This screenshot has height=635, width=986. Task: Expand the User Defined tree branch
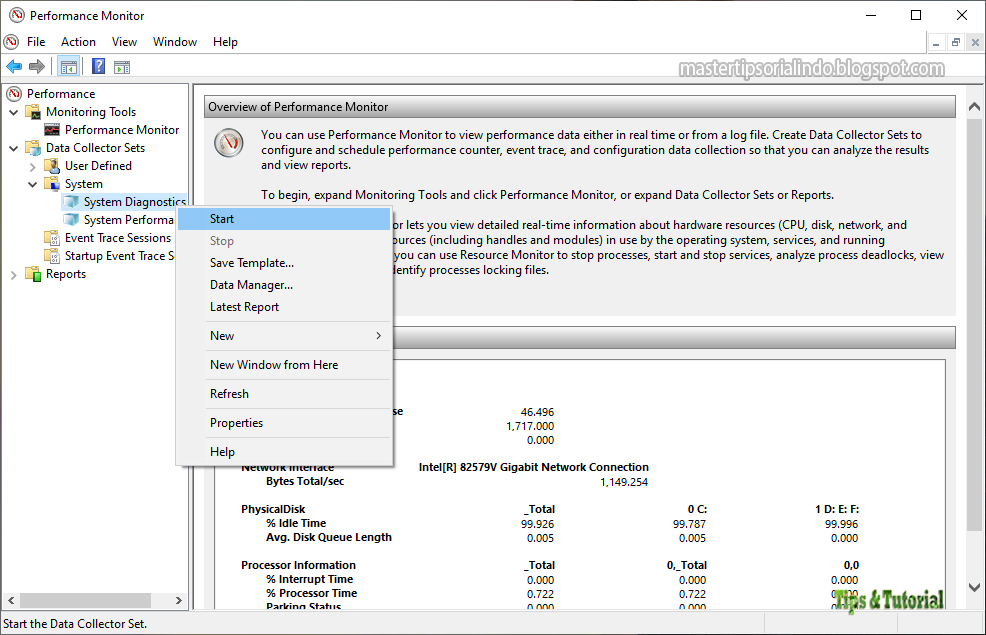click(31, 165)
